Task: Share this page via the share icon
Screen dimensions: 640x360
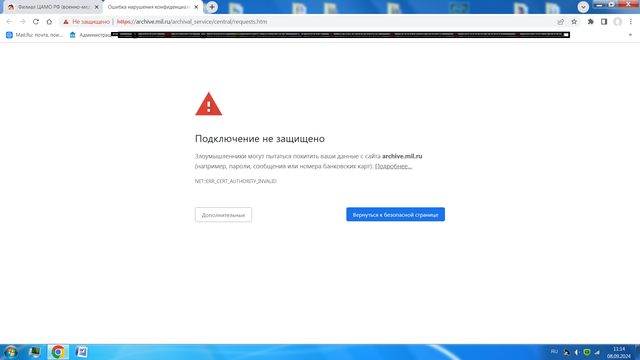Action: [560, 22]
